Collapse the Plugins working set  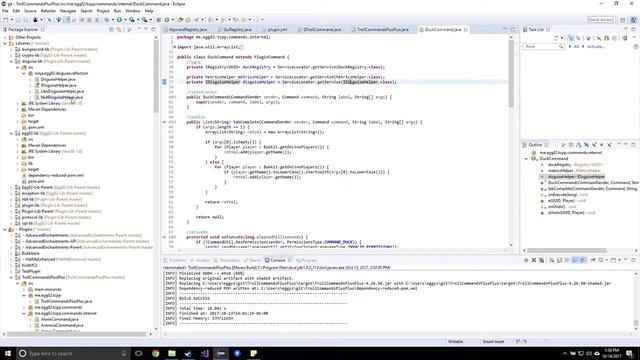tap(5, 229)
